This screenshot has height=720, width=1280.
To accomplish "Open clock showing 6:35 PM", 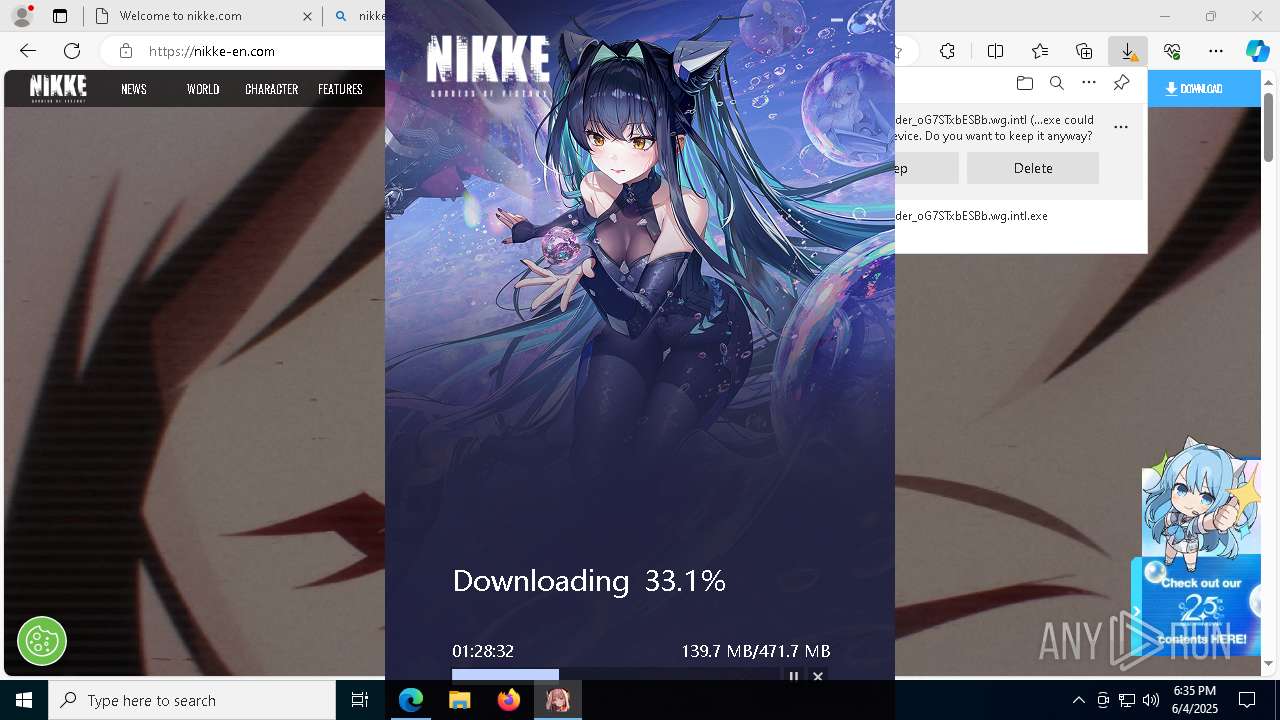I will [x=1194, y=700].
